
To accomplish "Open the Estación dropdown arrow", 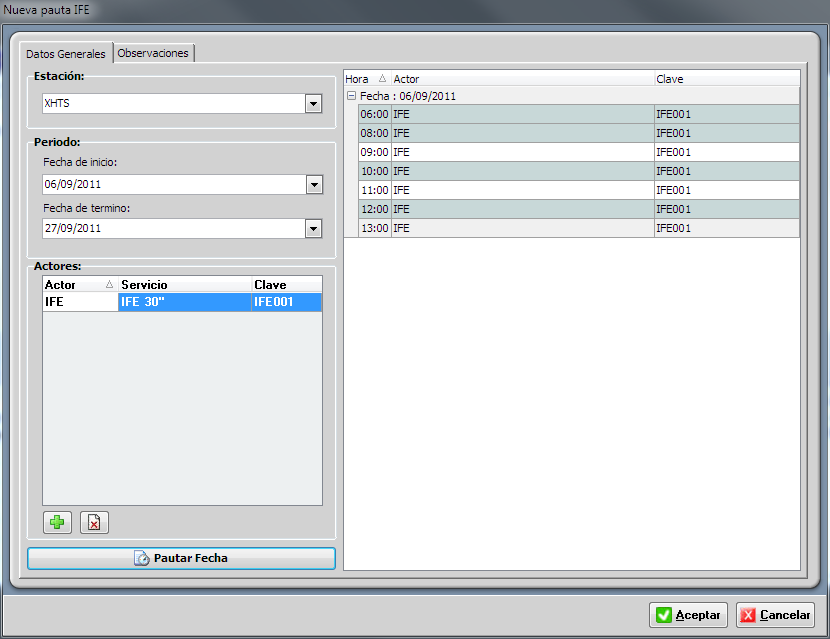I will [x=313, y=103].
